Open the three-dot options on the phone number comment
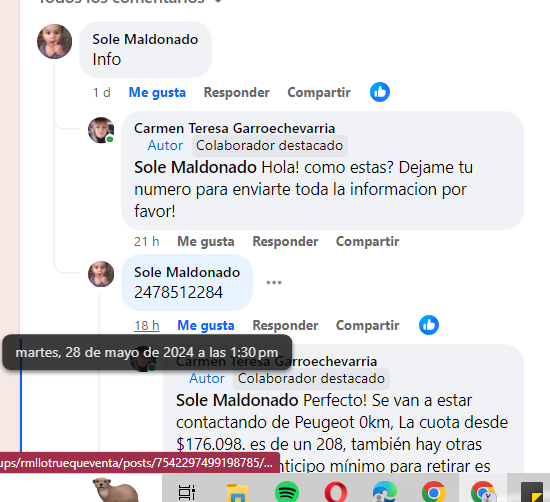550x502 pixels. click(274, 282)
